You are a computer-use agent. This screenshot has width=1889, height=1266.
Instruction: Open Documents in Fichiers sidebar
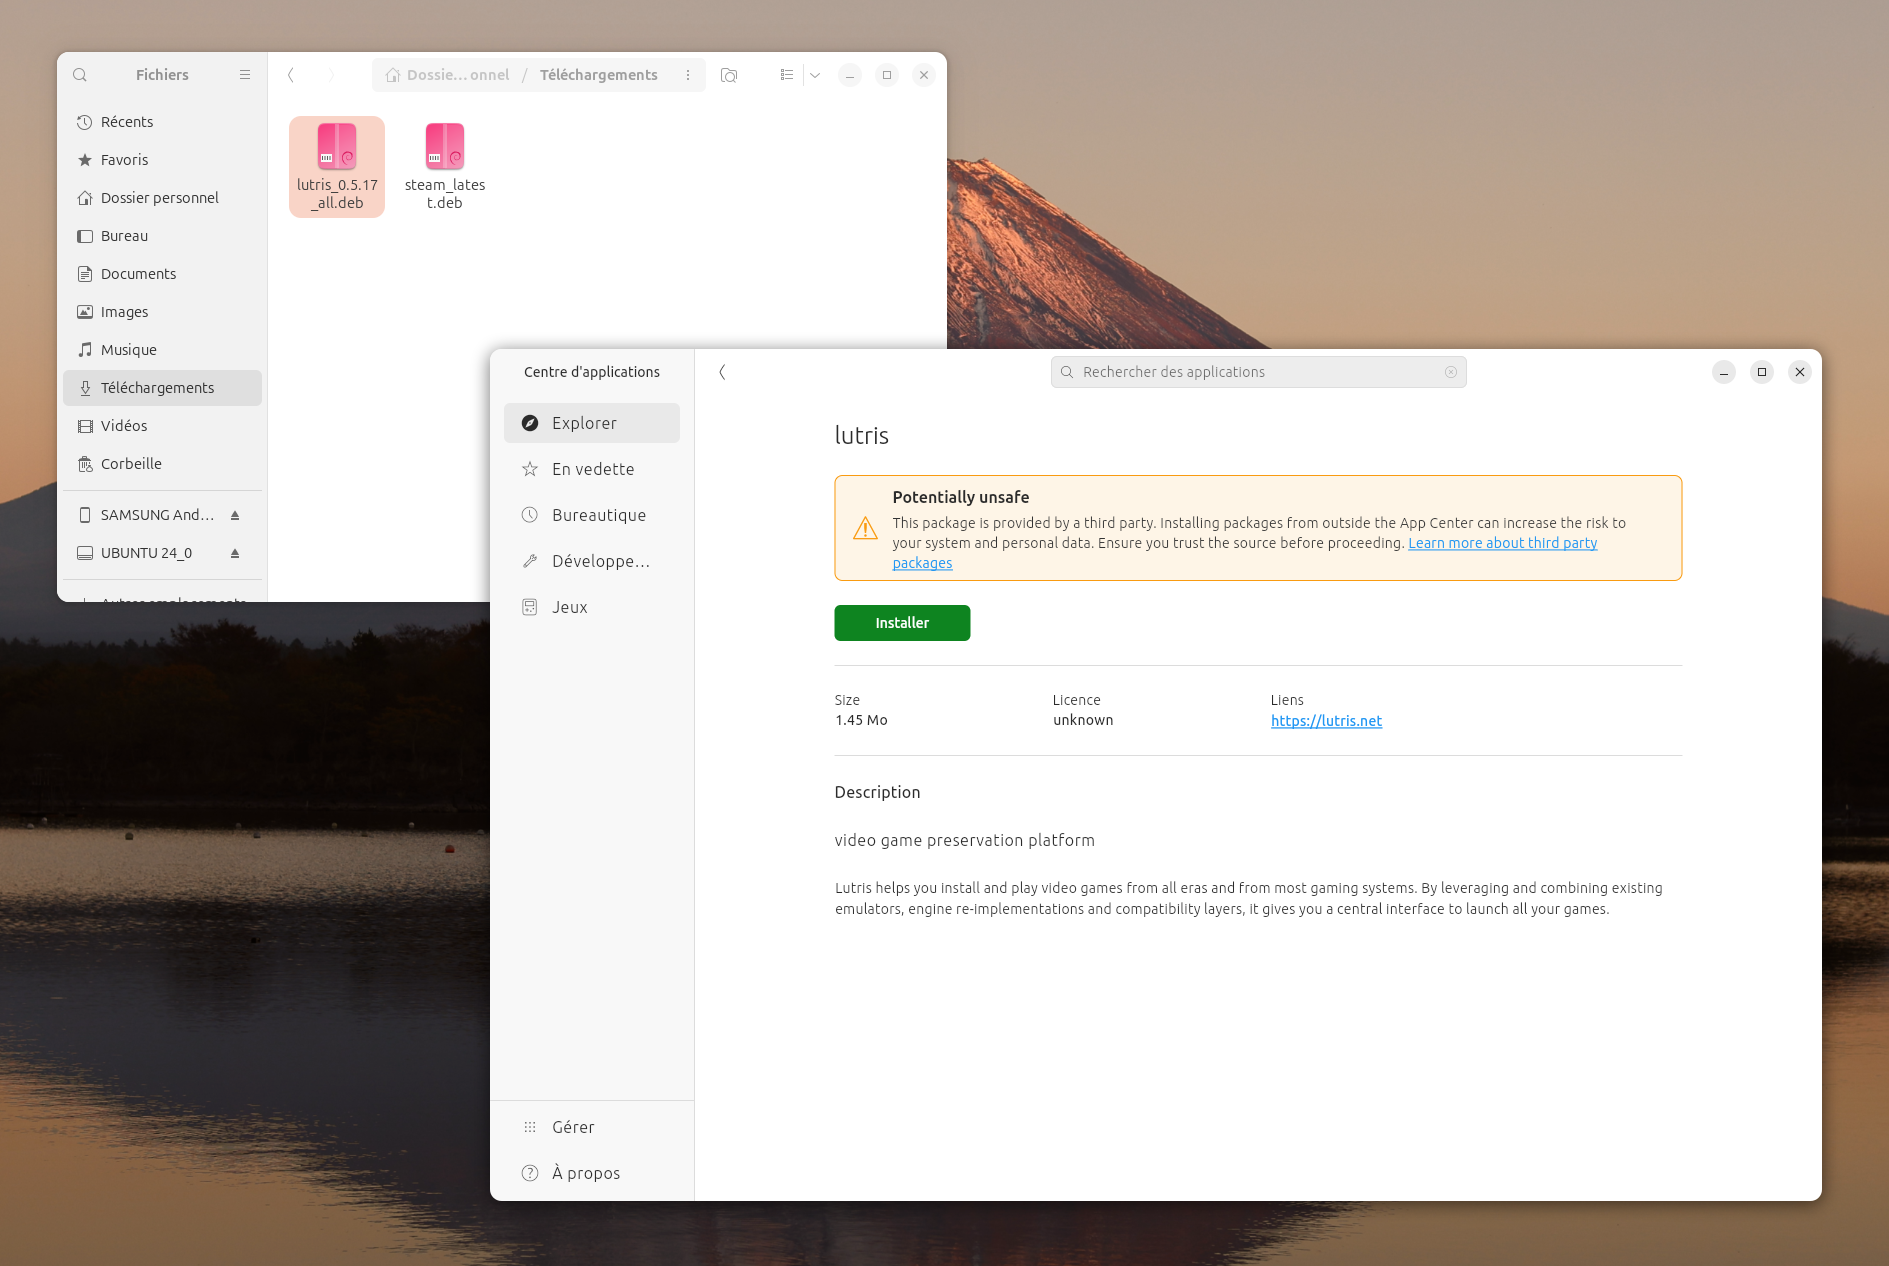point(162,274)
